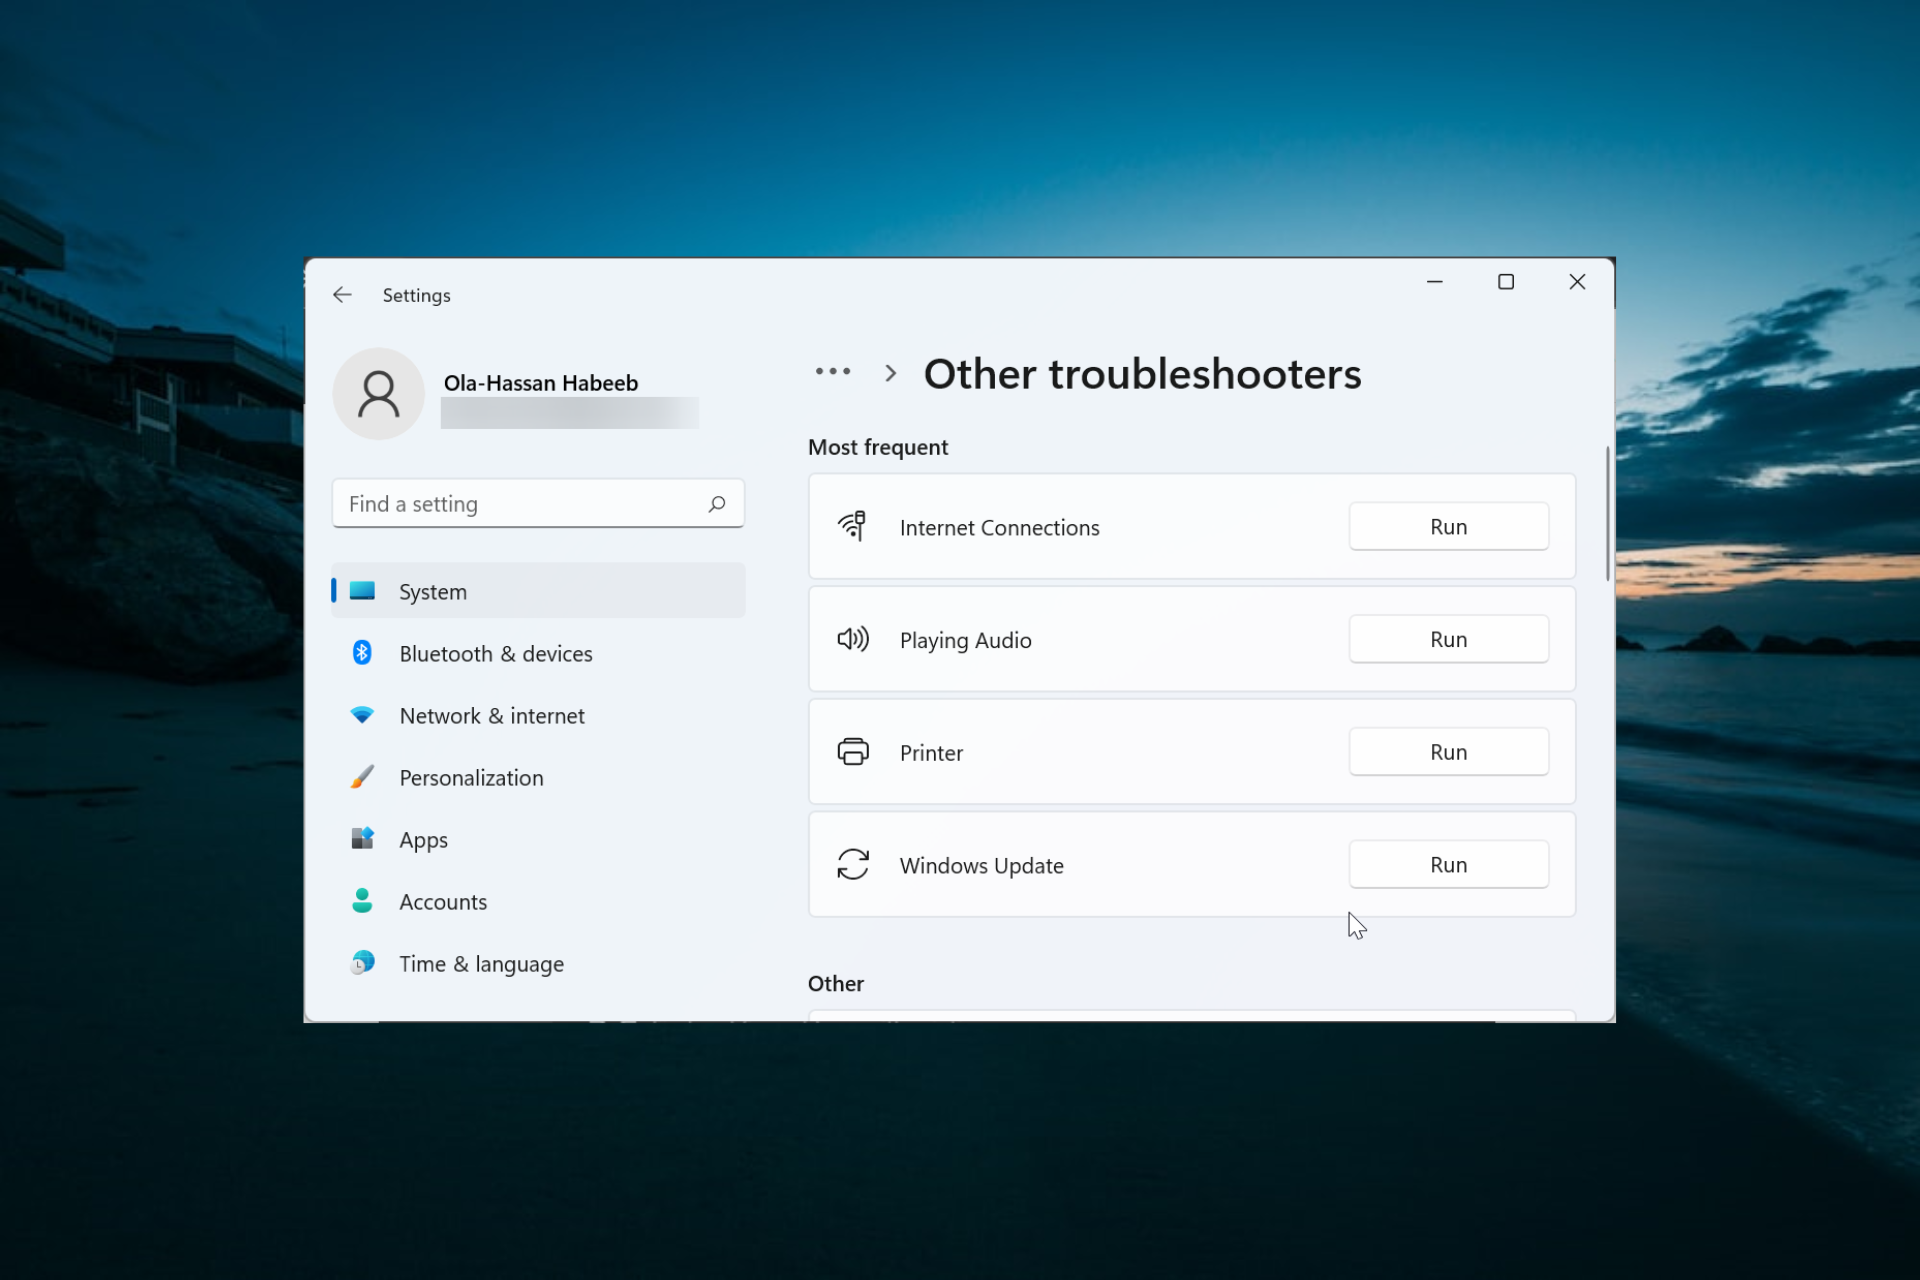Select the Apps settings section
1920x1280 pixels.
click(423, 840)
